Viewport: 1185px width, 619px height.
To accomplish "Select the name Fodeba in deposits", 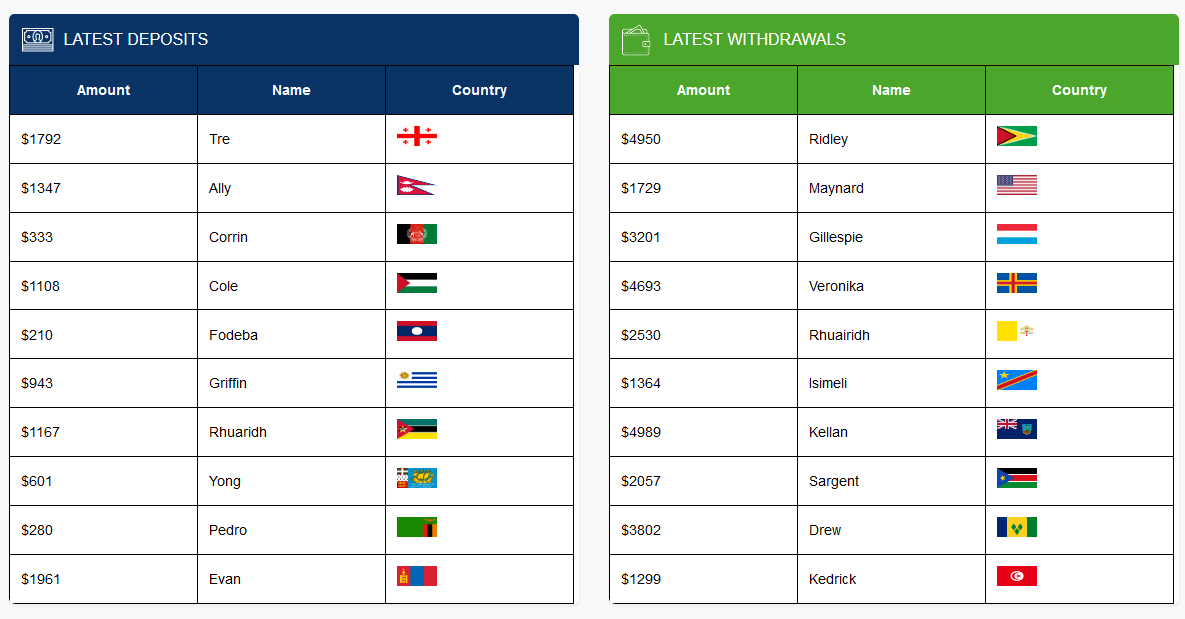I will click(233, 335).
